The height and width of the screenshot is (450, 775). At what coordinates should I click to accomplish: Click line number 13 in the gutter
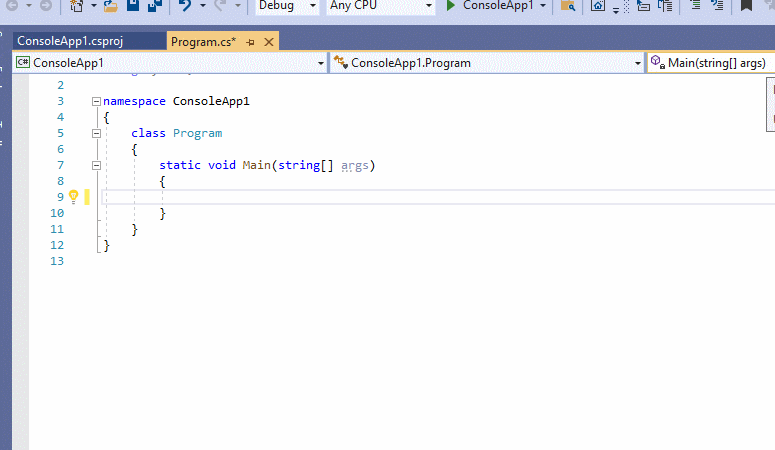coord(57,261)
